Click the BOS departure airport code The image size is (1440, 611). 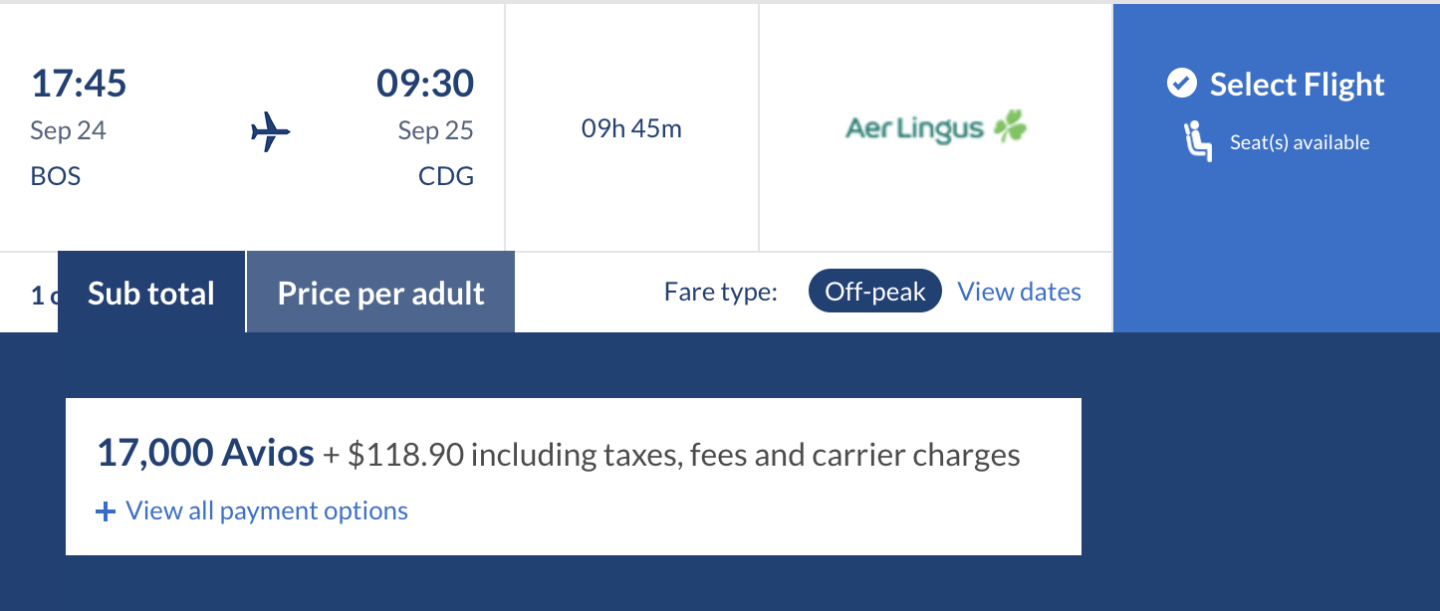pos(56,177)
